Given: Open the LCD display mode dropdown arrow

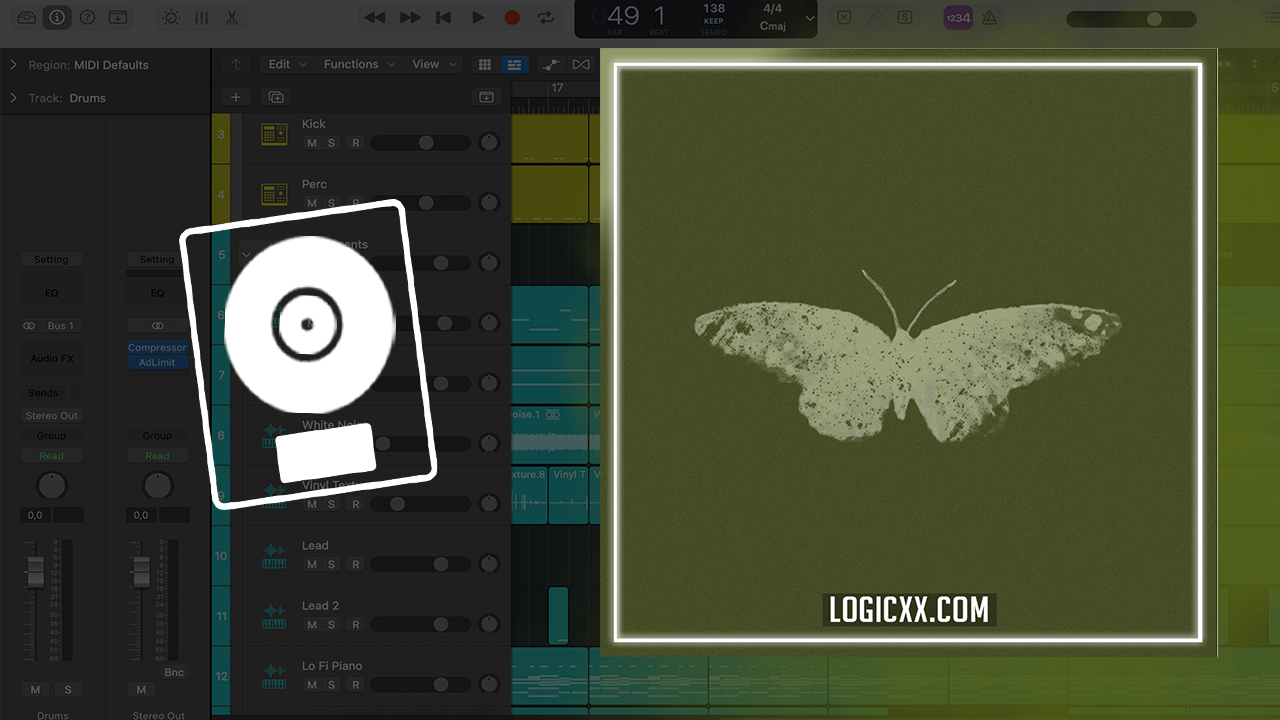Looking at the screenshot, I should click(810, 18).
